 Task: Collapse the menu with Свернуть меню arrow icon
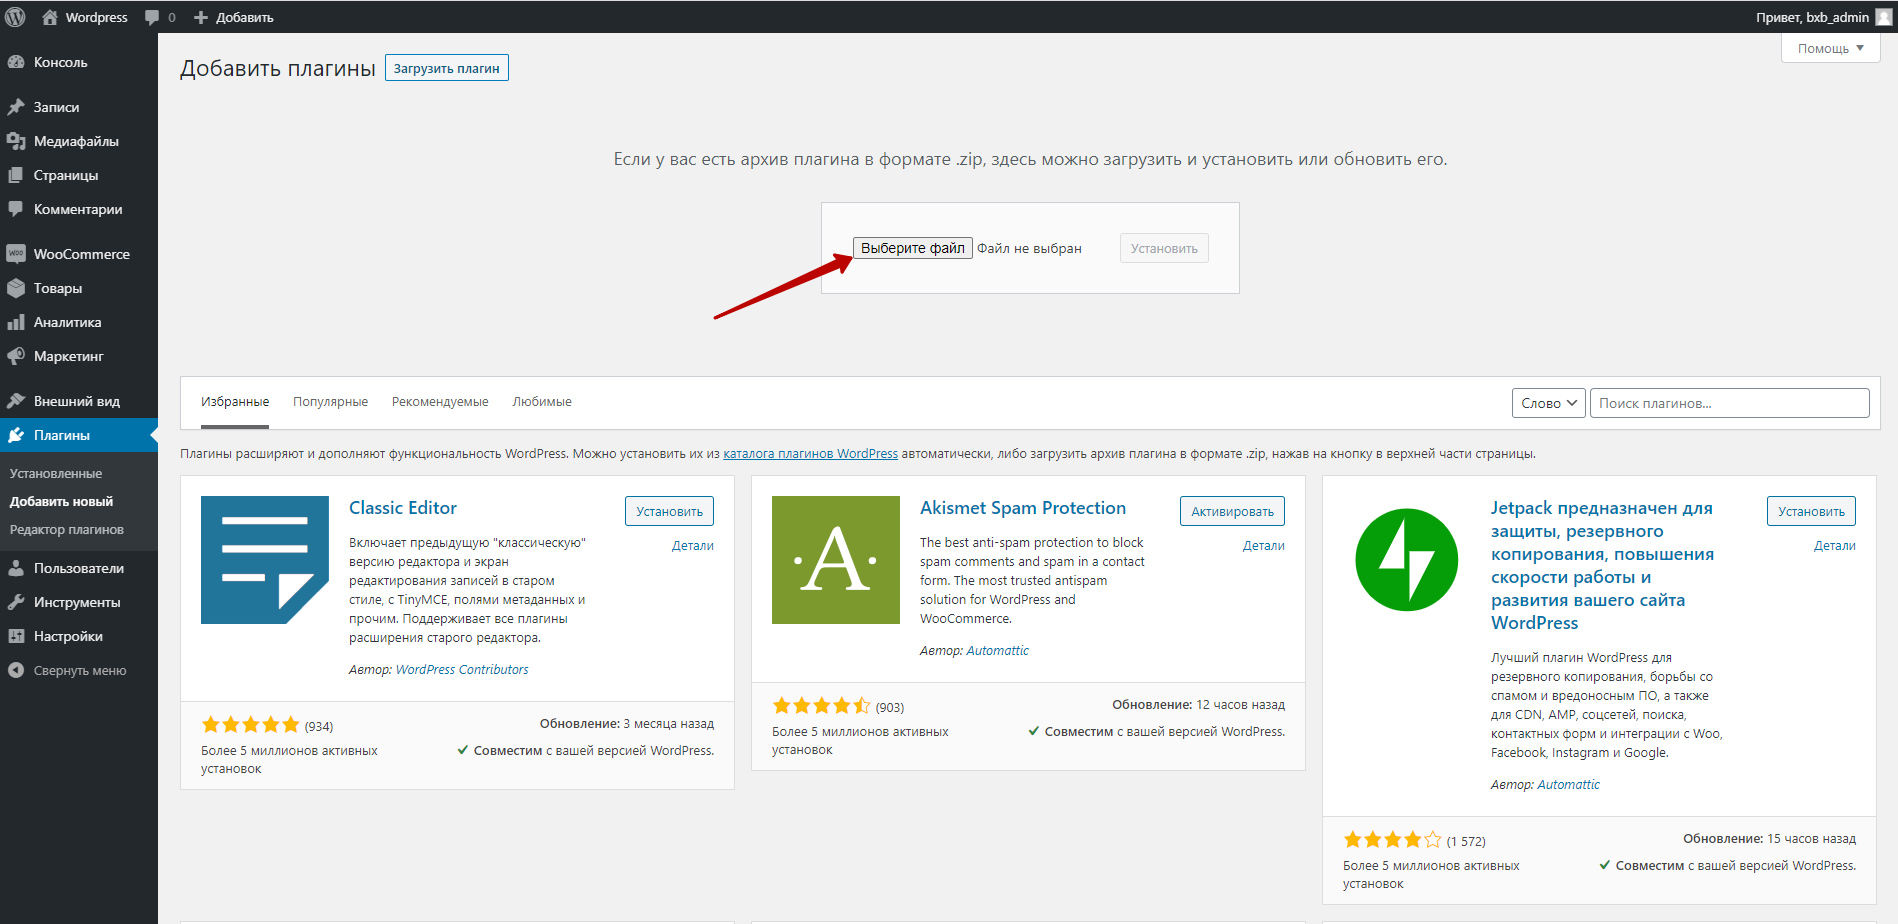point(16,670)
